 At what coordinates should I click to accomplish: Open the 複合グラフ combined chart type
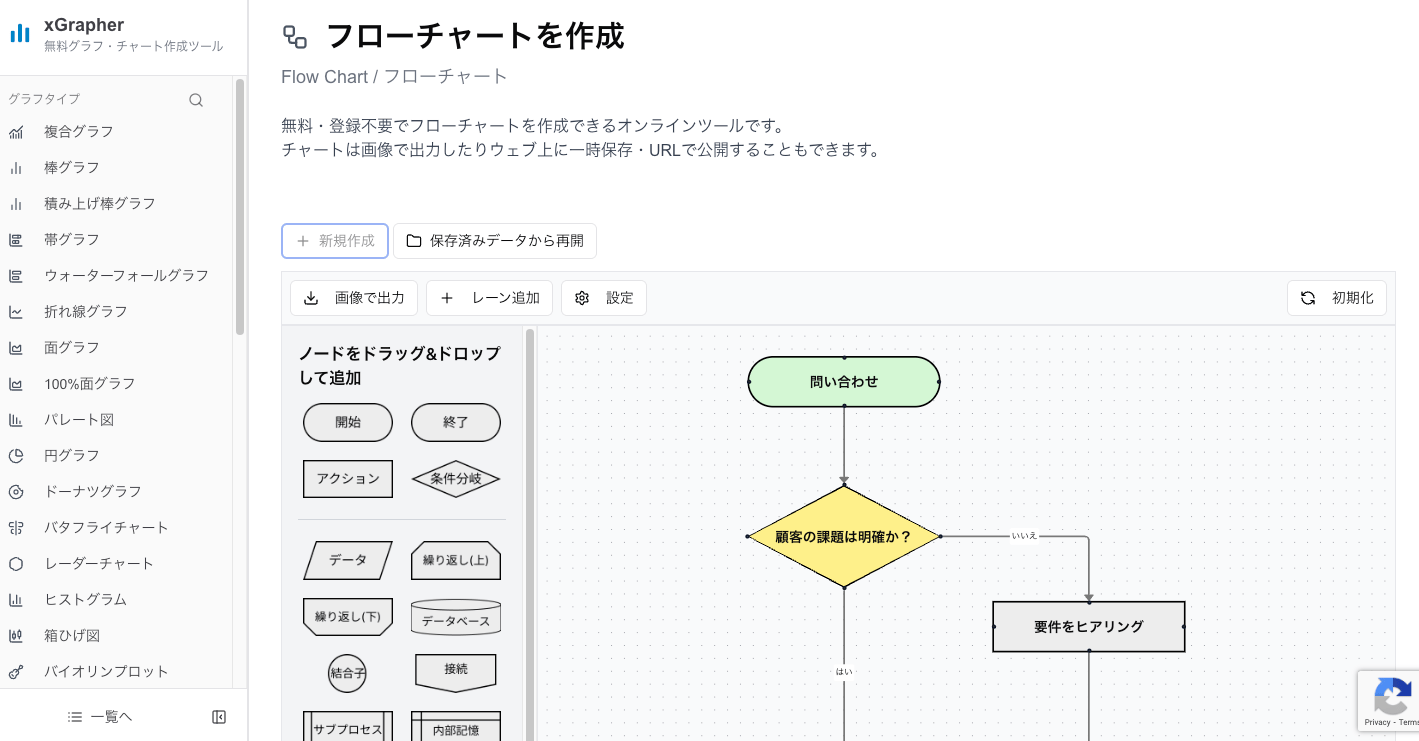[80, 131]
